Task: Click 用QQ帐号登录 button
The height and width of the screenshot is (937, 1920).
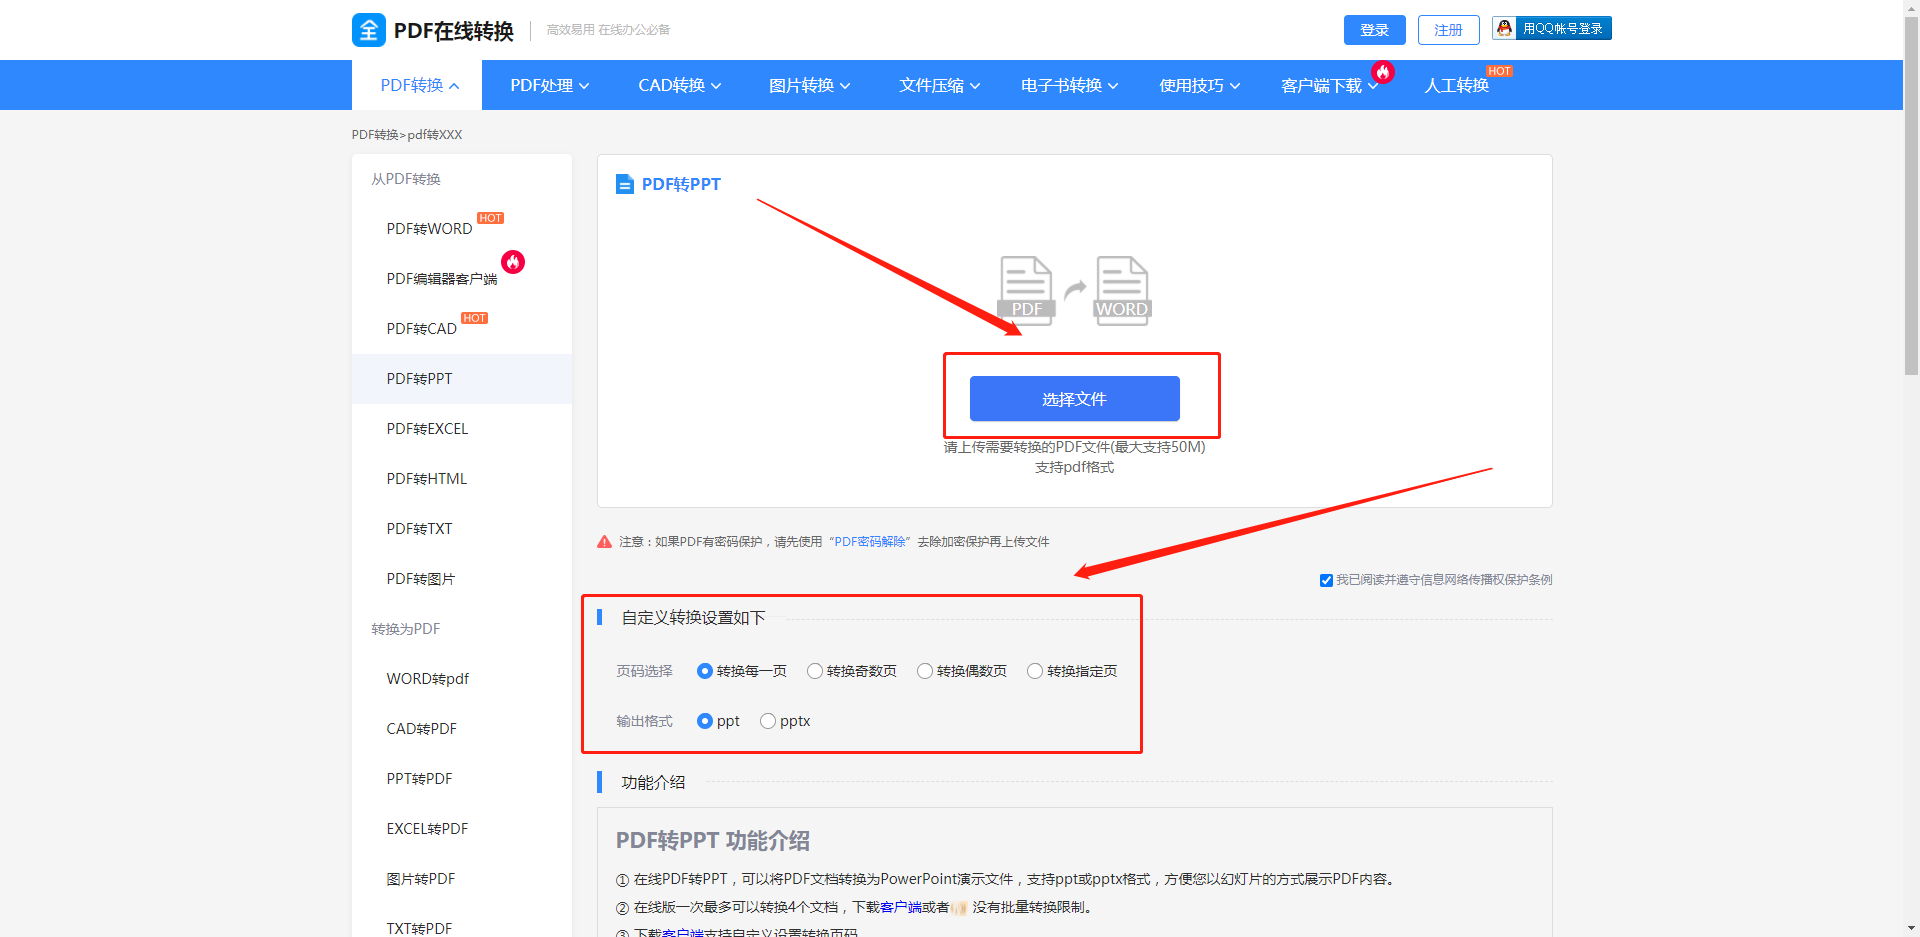Action: tap(1552, 28)
